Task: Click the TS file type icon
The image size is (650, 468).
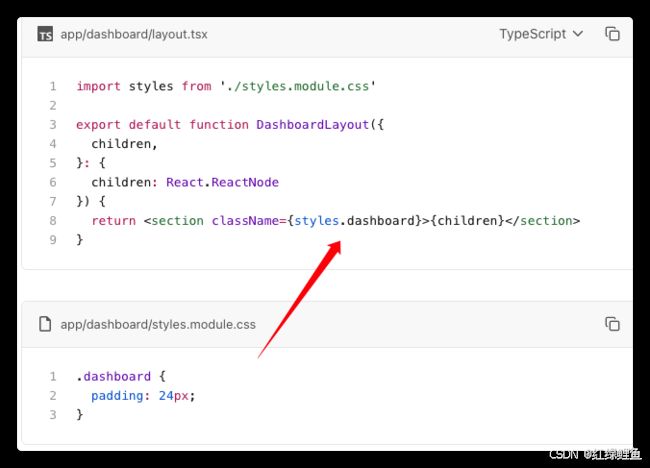Action: click(45, 34)
